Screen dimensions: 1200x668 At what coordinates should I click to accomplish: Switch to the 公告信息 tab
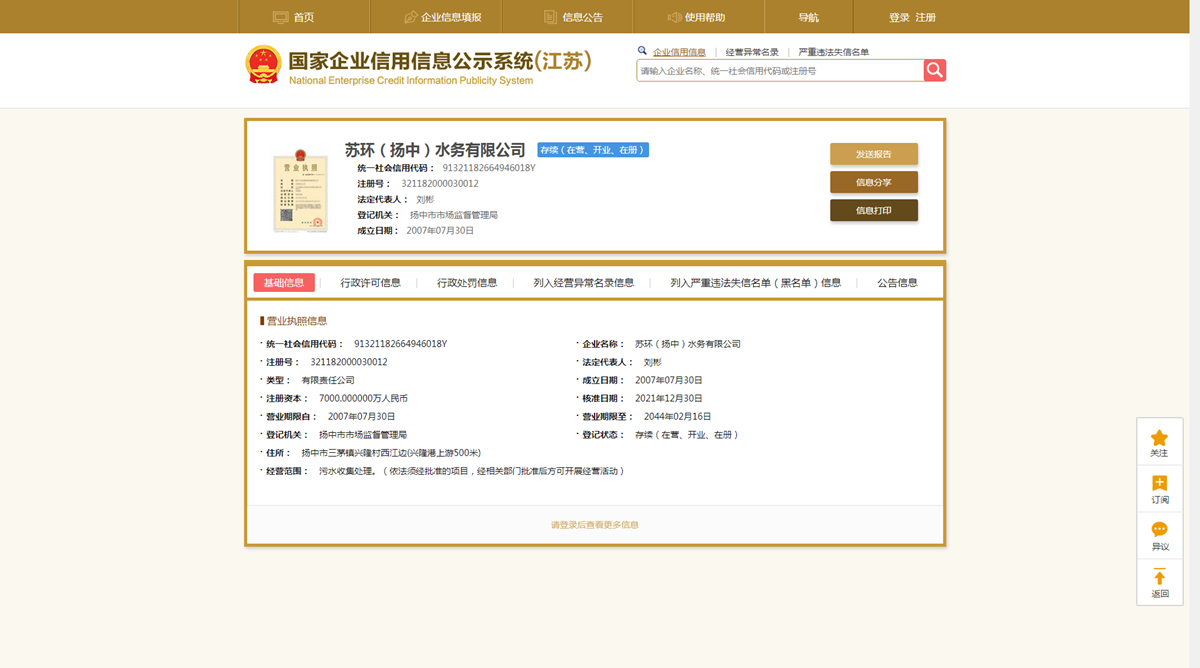pyautogui.click(x=898, y=283)
